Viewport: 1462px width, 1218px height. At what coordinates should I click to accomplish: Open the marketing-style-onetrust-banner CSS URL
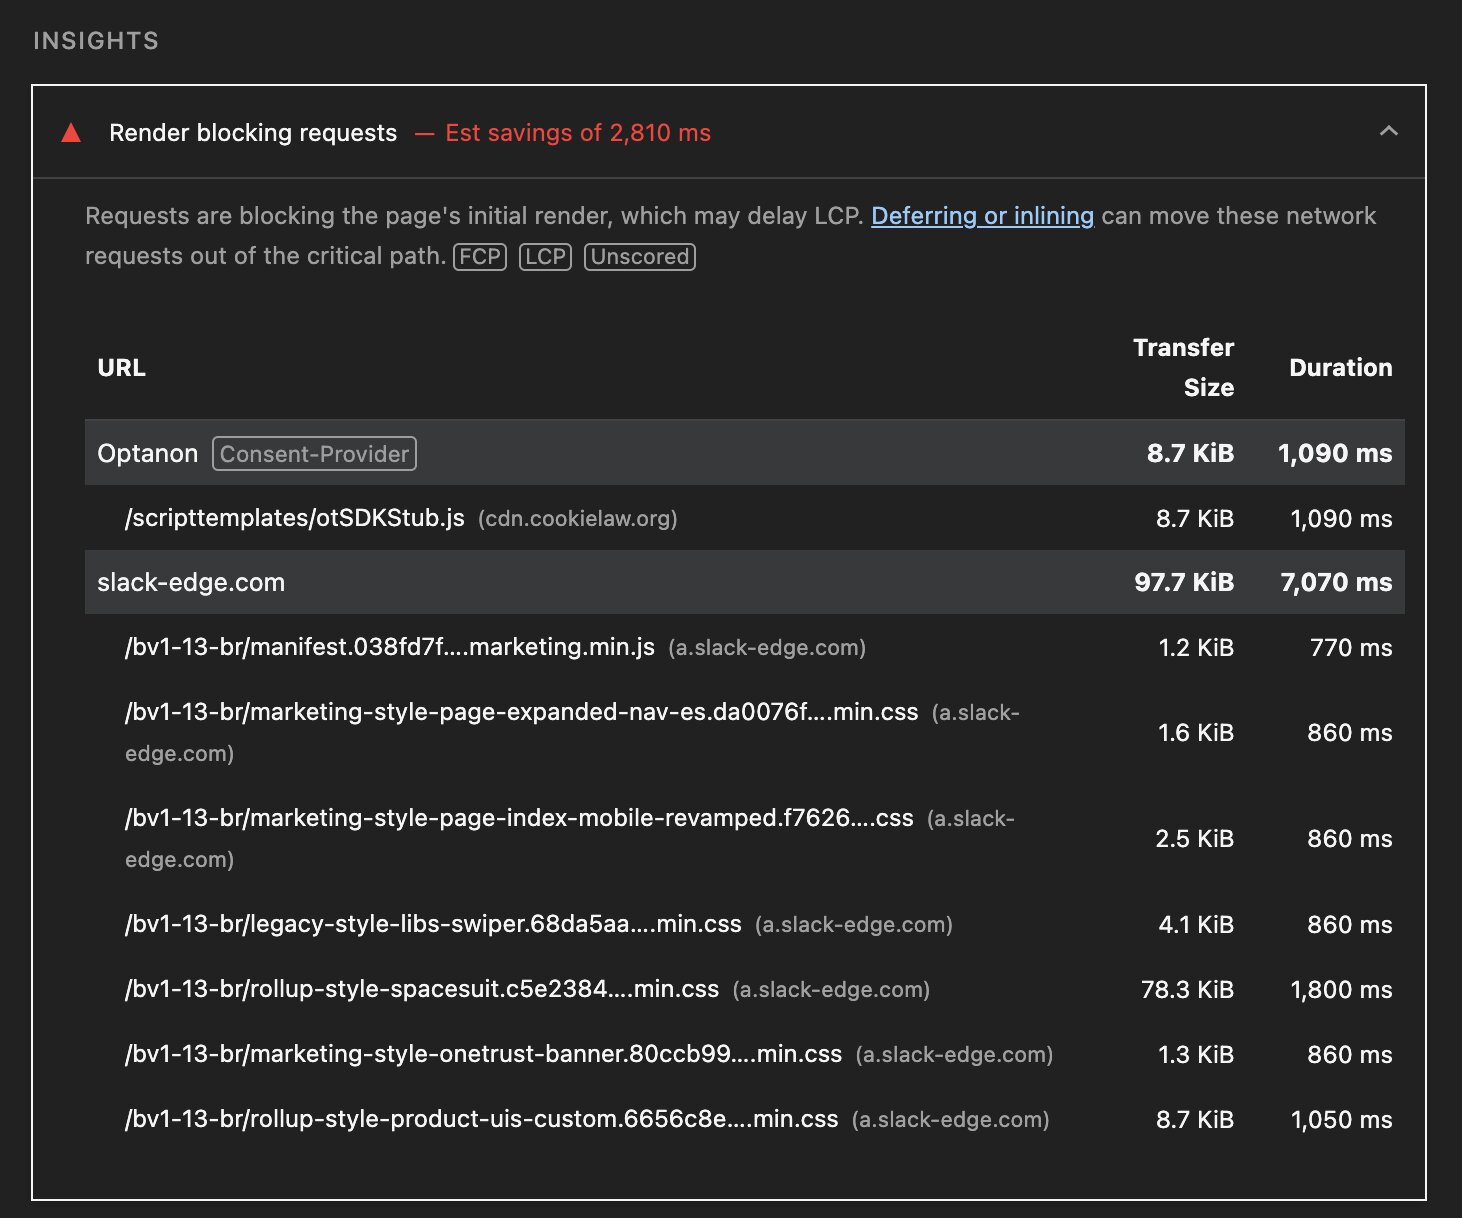(483, 1054)
